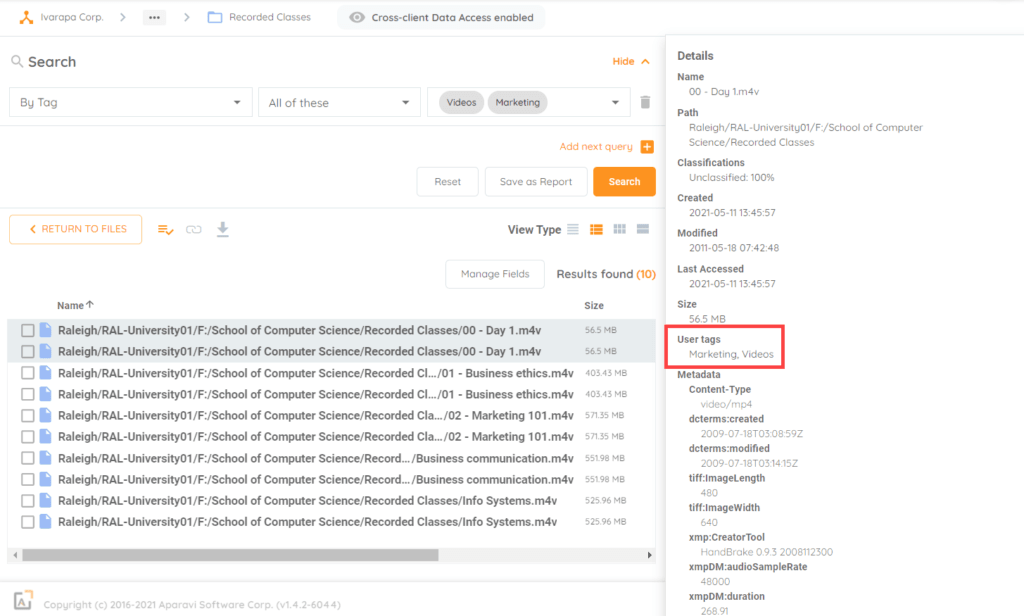Click file icon of first 00 - Day 1.m4v

click(45, 330)
